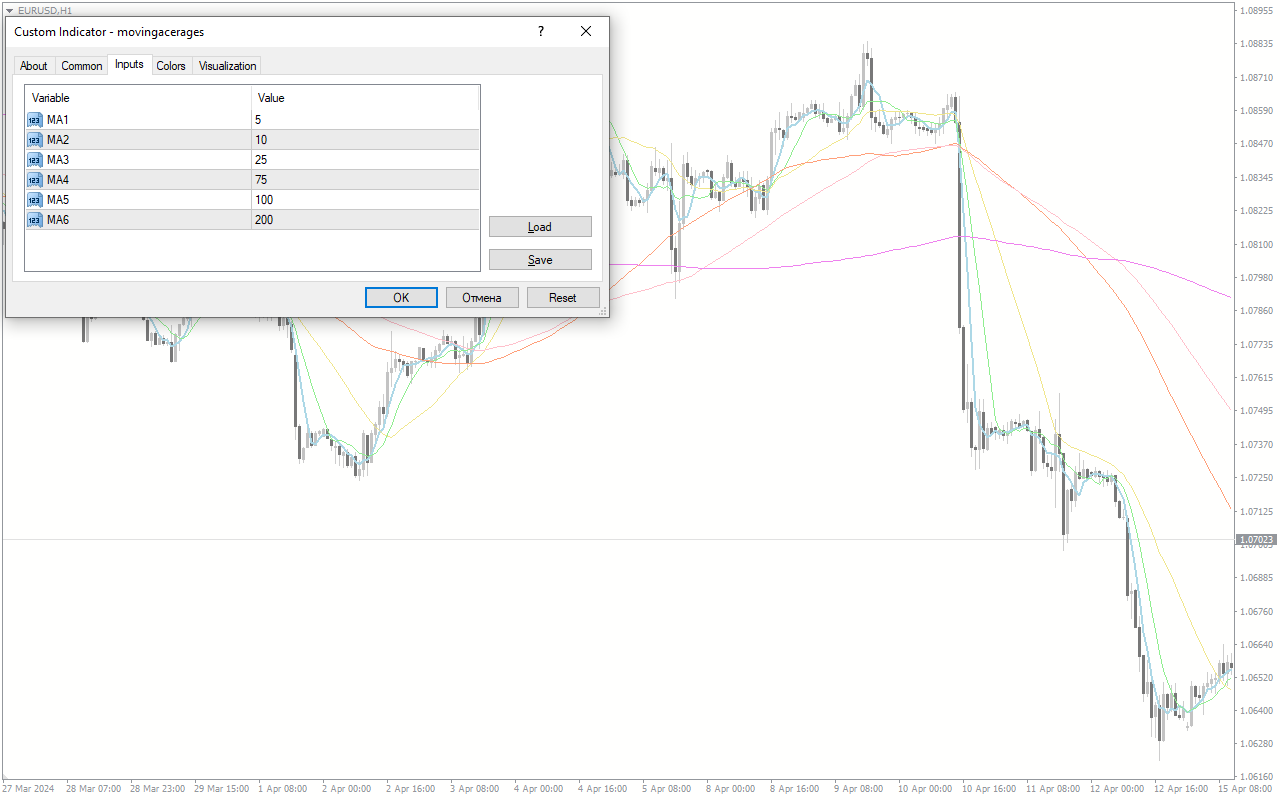1280x800 pixels.
Task: Click the Variable column header
Action: [138, 98]
